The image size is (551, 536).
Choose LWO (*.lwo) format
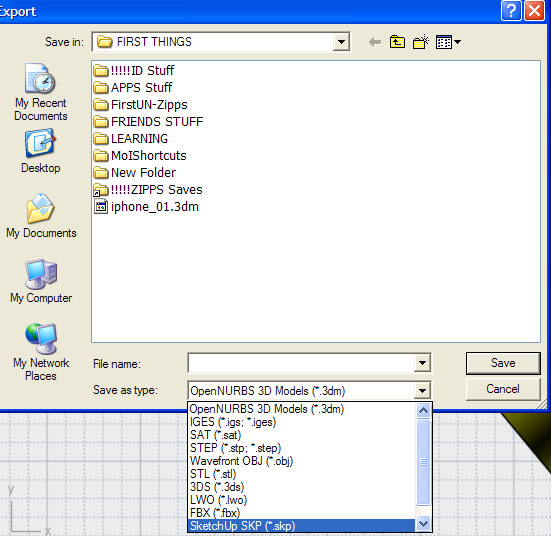pyautogui.click(x=302, y=500)
